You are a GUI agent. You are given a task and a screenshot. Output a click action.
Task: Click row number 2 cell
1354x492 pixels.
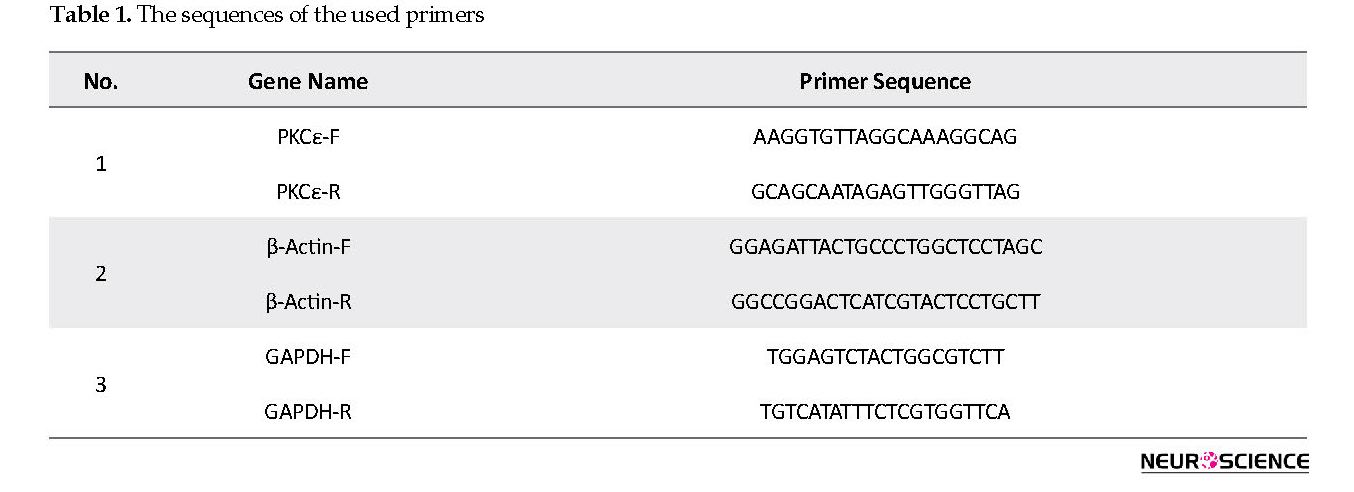(101, 274)
